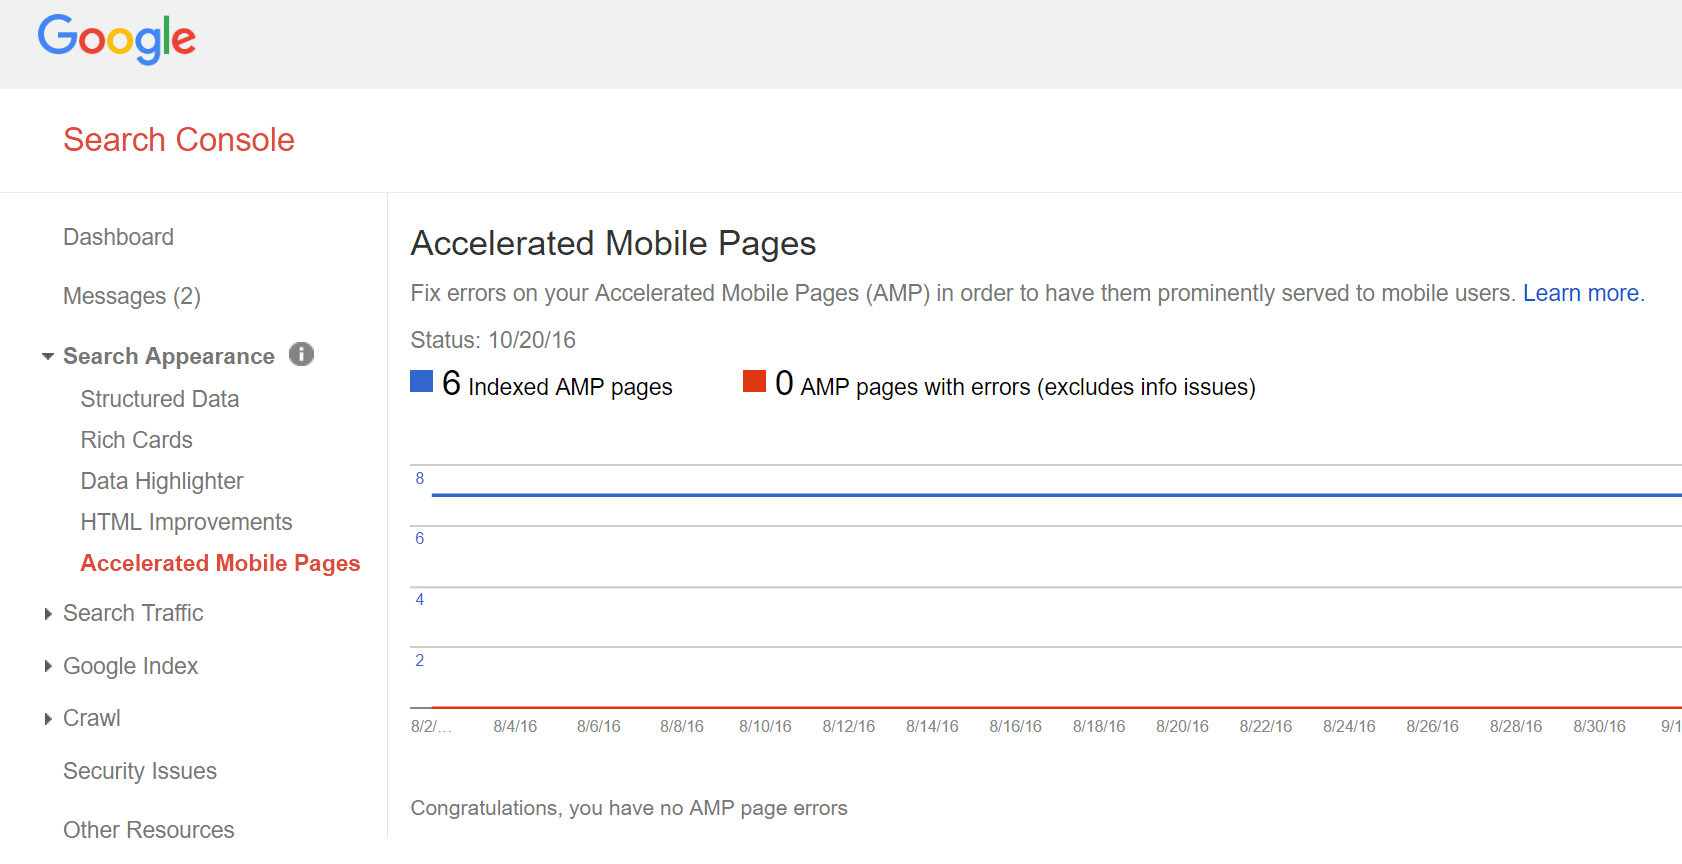Viewport: 1682px width, 864px height.
Task: Open Structured Data report
Action: pos(160,399)
